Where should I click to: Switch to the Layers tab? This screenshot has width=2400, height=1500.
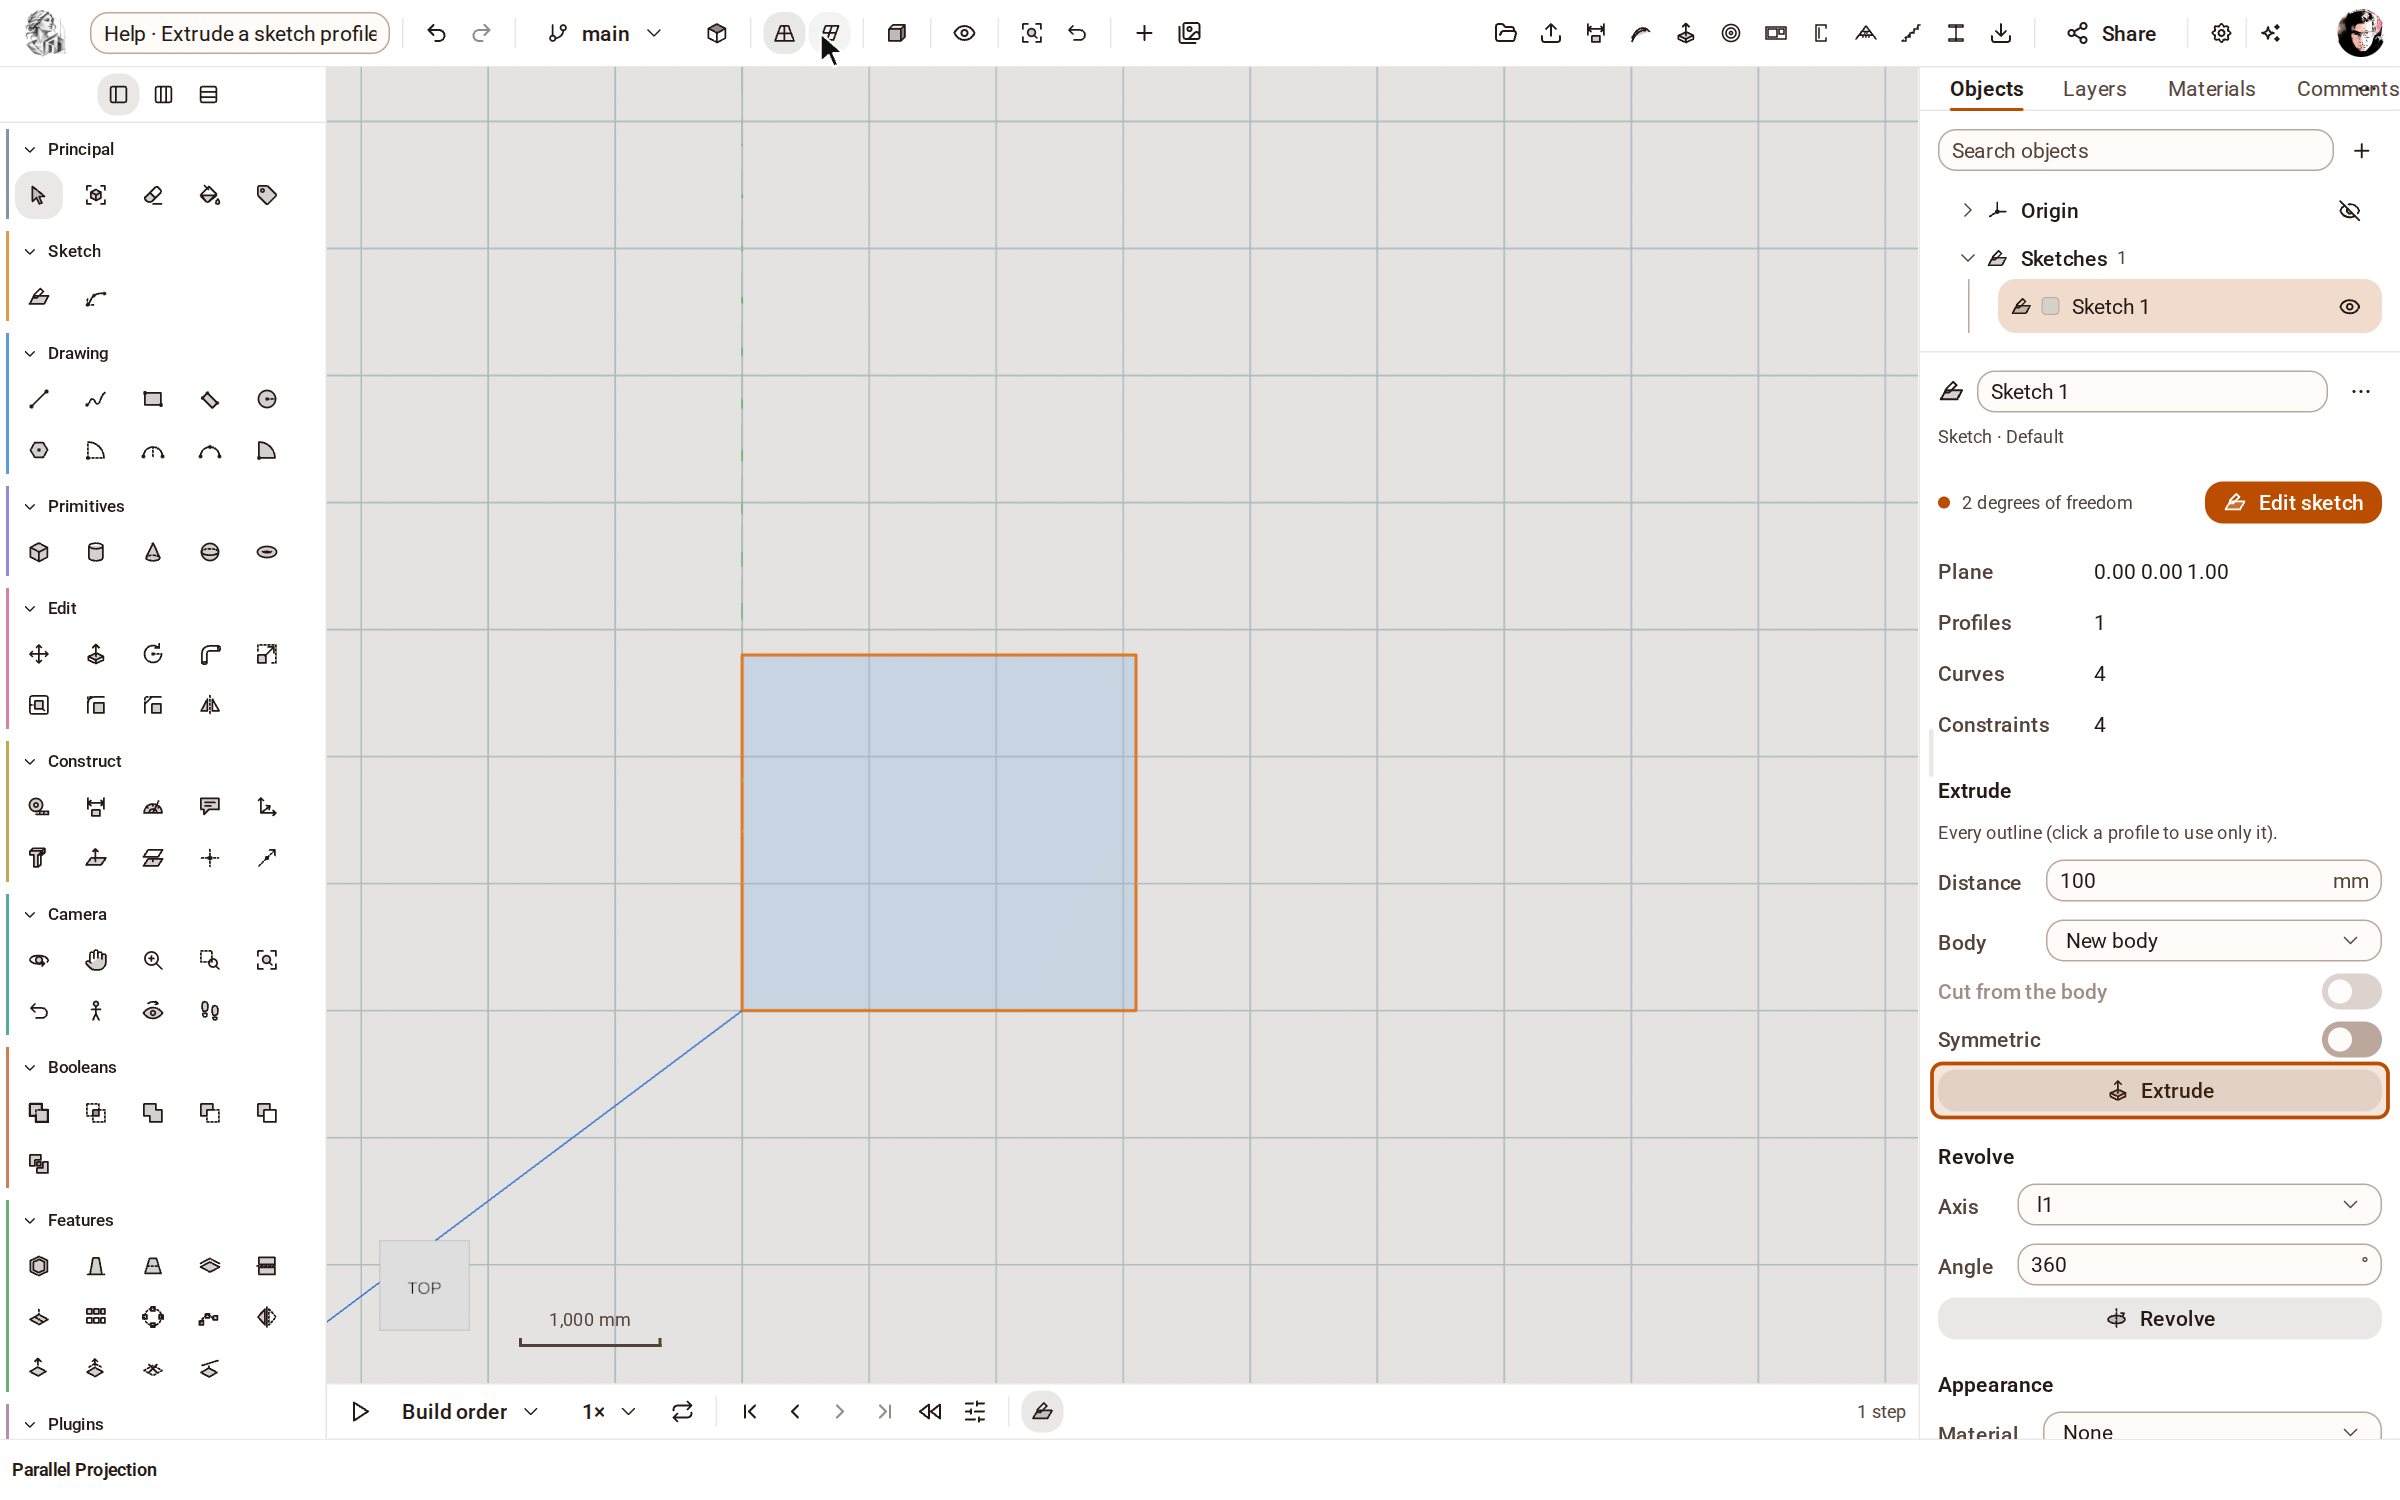click(x=2094, y=89)
